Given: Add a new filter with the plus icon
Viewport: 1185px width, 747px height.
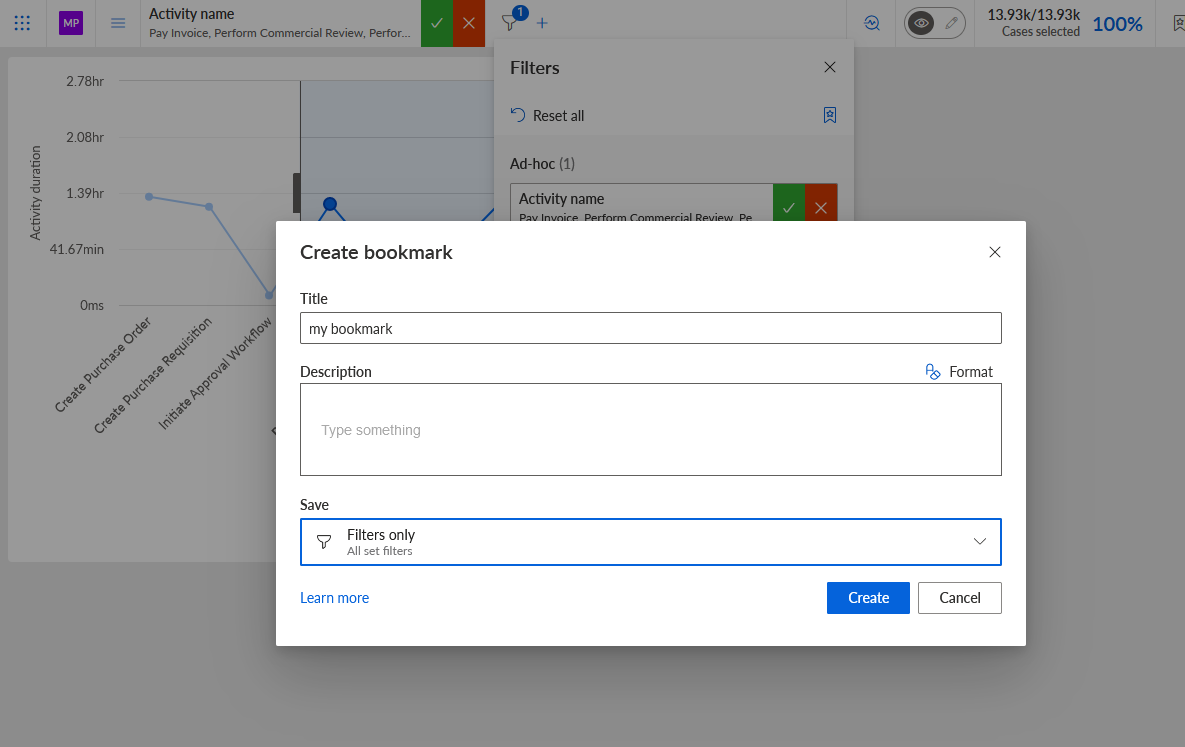Looking at the screenshot, I should click(x=542, y=23).
